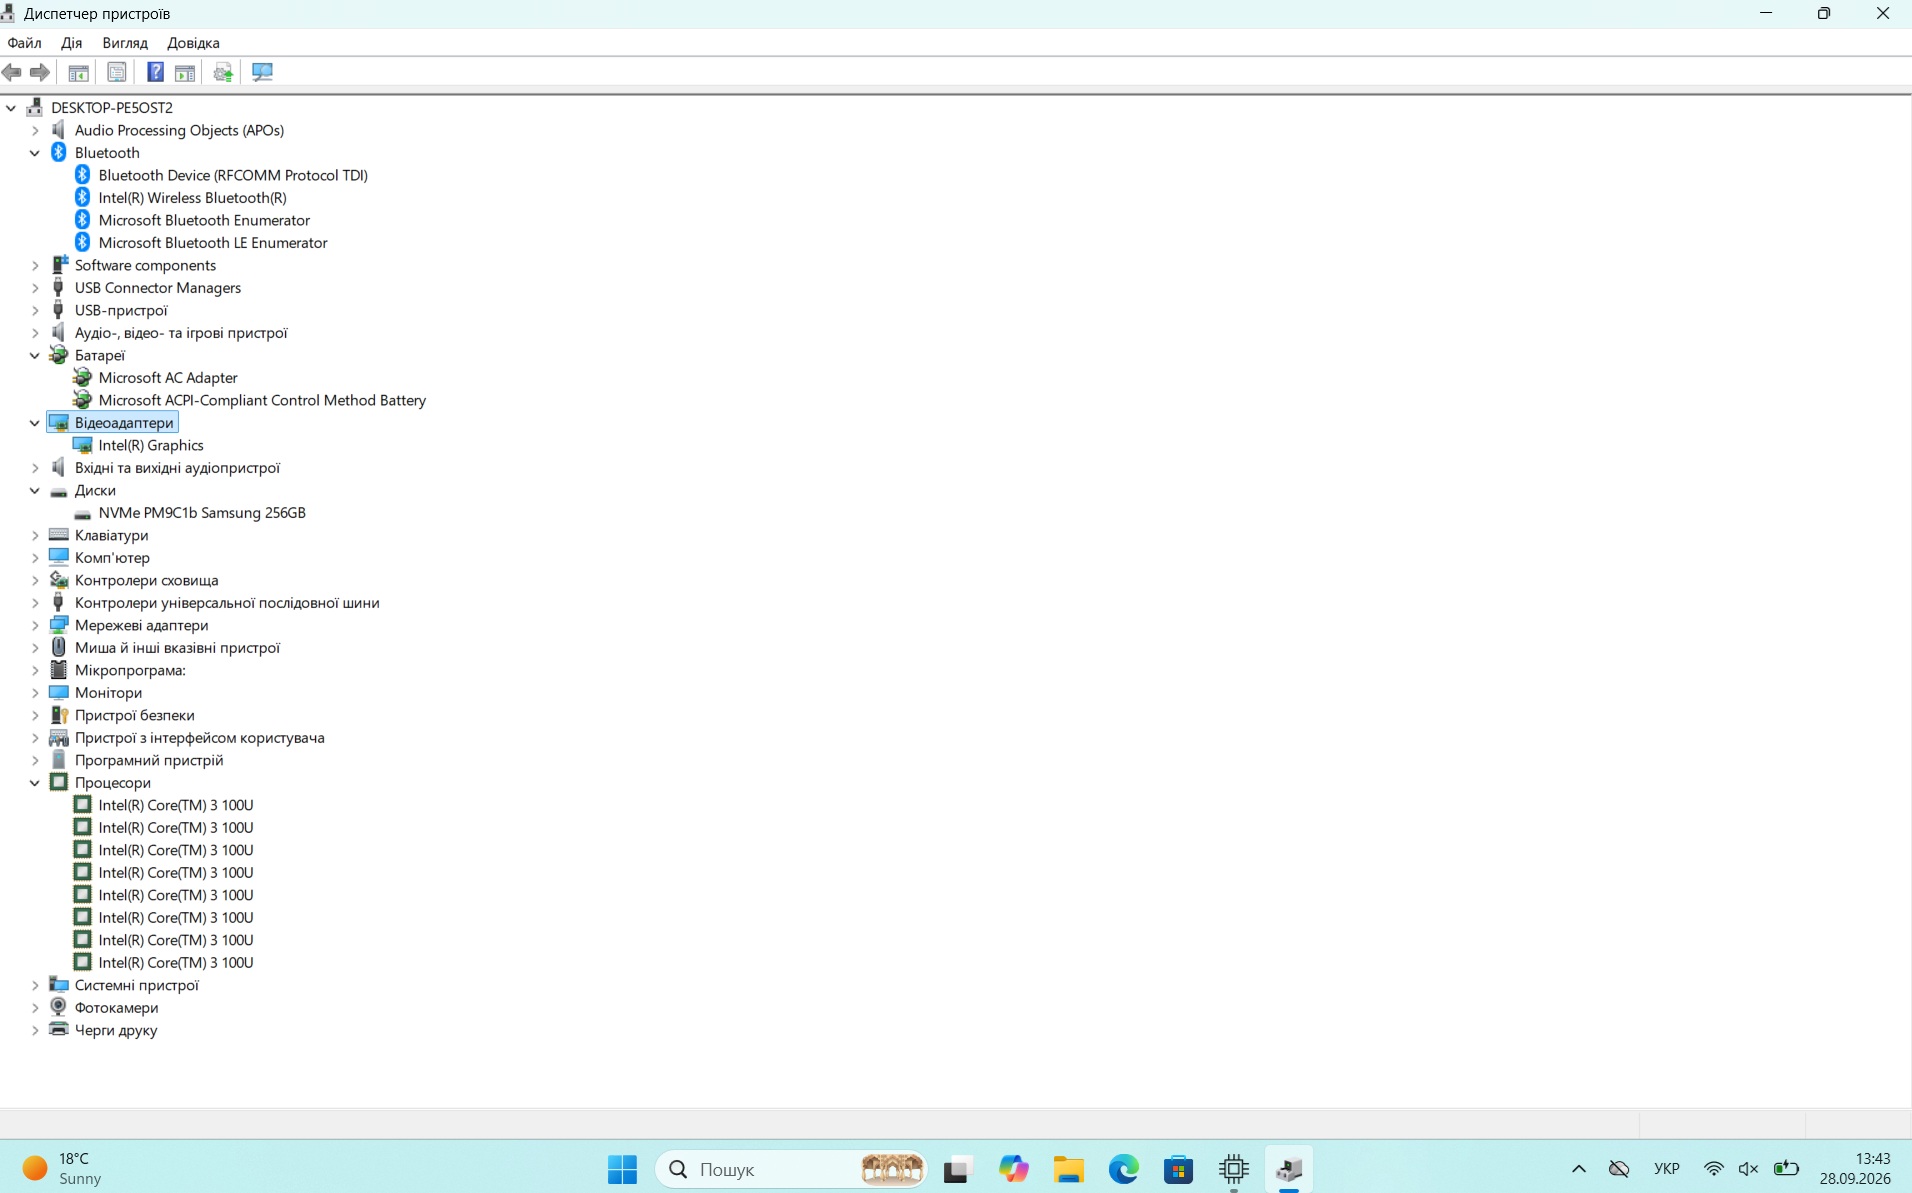This screenshot has height=1193, width=1912.
Task: Click the show/hide console tree icon
Action: 78,72
